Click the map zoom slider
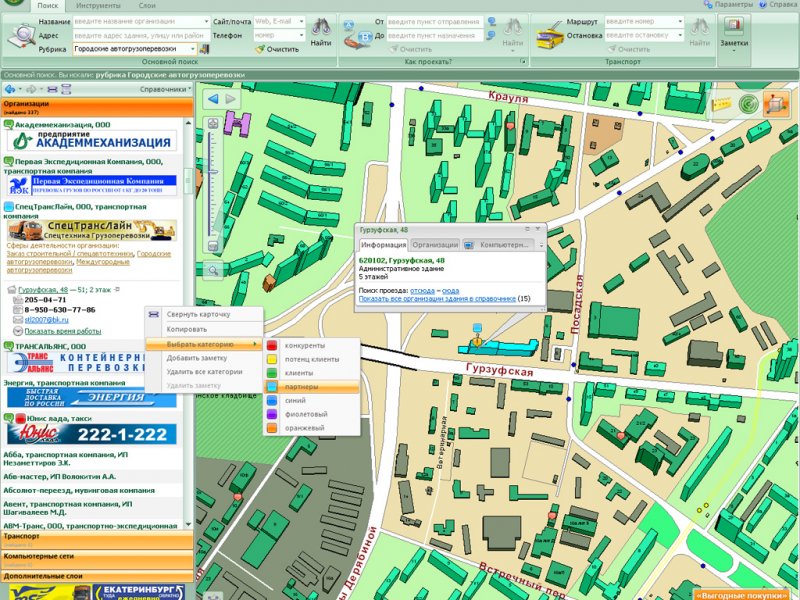 click(212, 185)
